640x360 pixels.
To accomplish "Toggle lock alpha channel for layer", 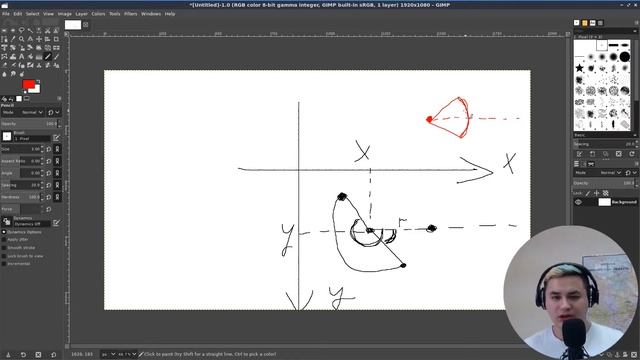I will [606, 193].
